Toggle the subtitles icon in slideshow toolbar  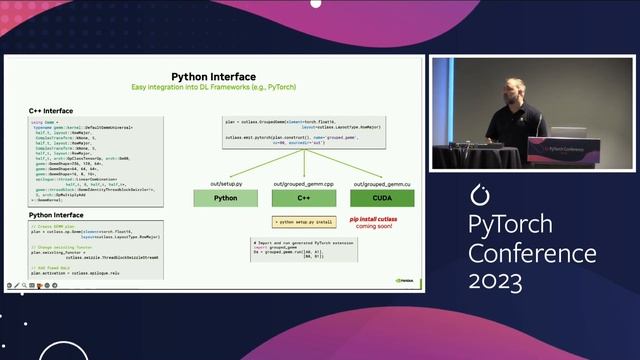pyautogui.click(x=32, y=285)
